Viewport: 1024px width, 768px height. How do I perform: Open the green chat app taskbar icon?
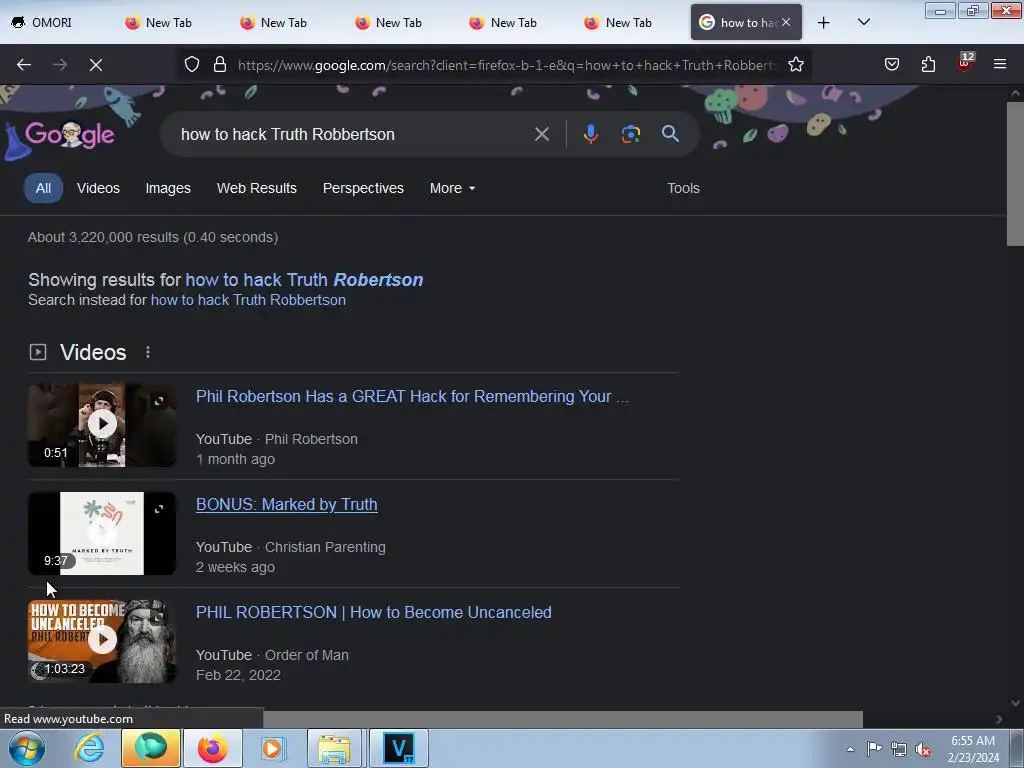151,748
